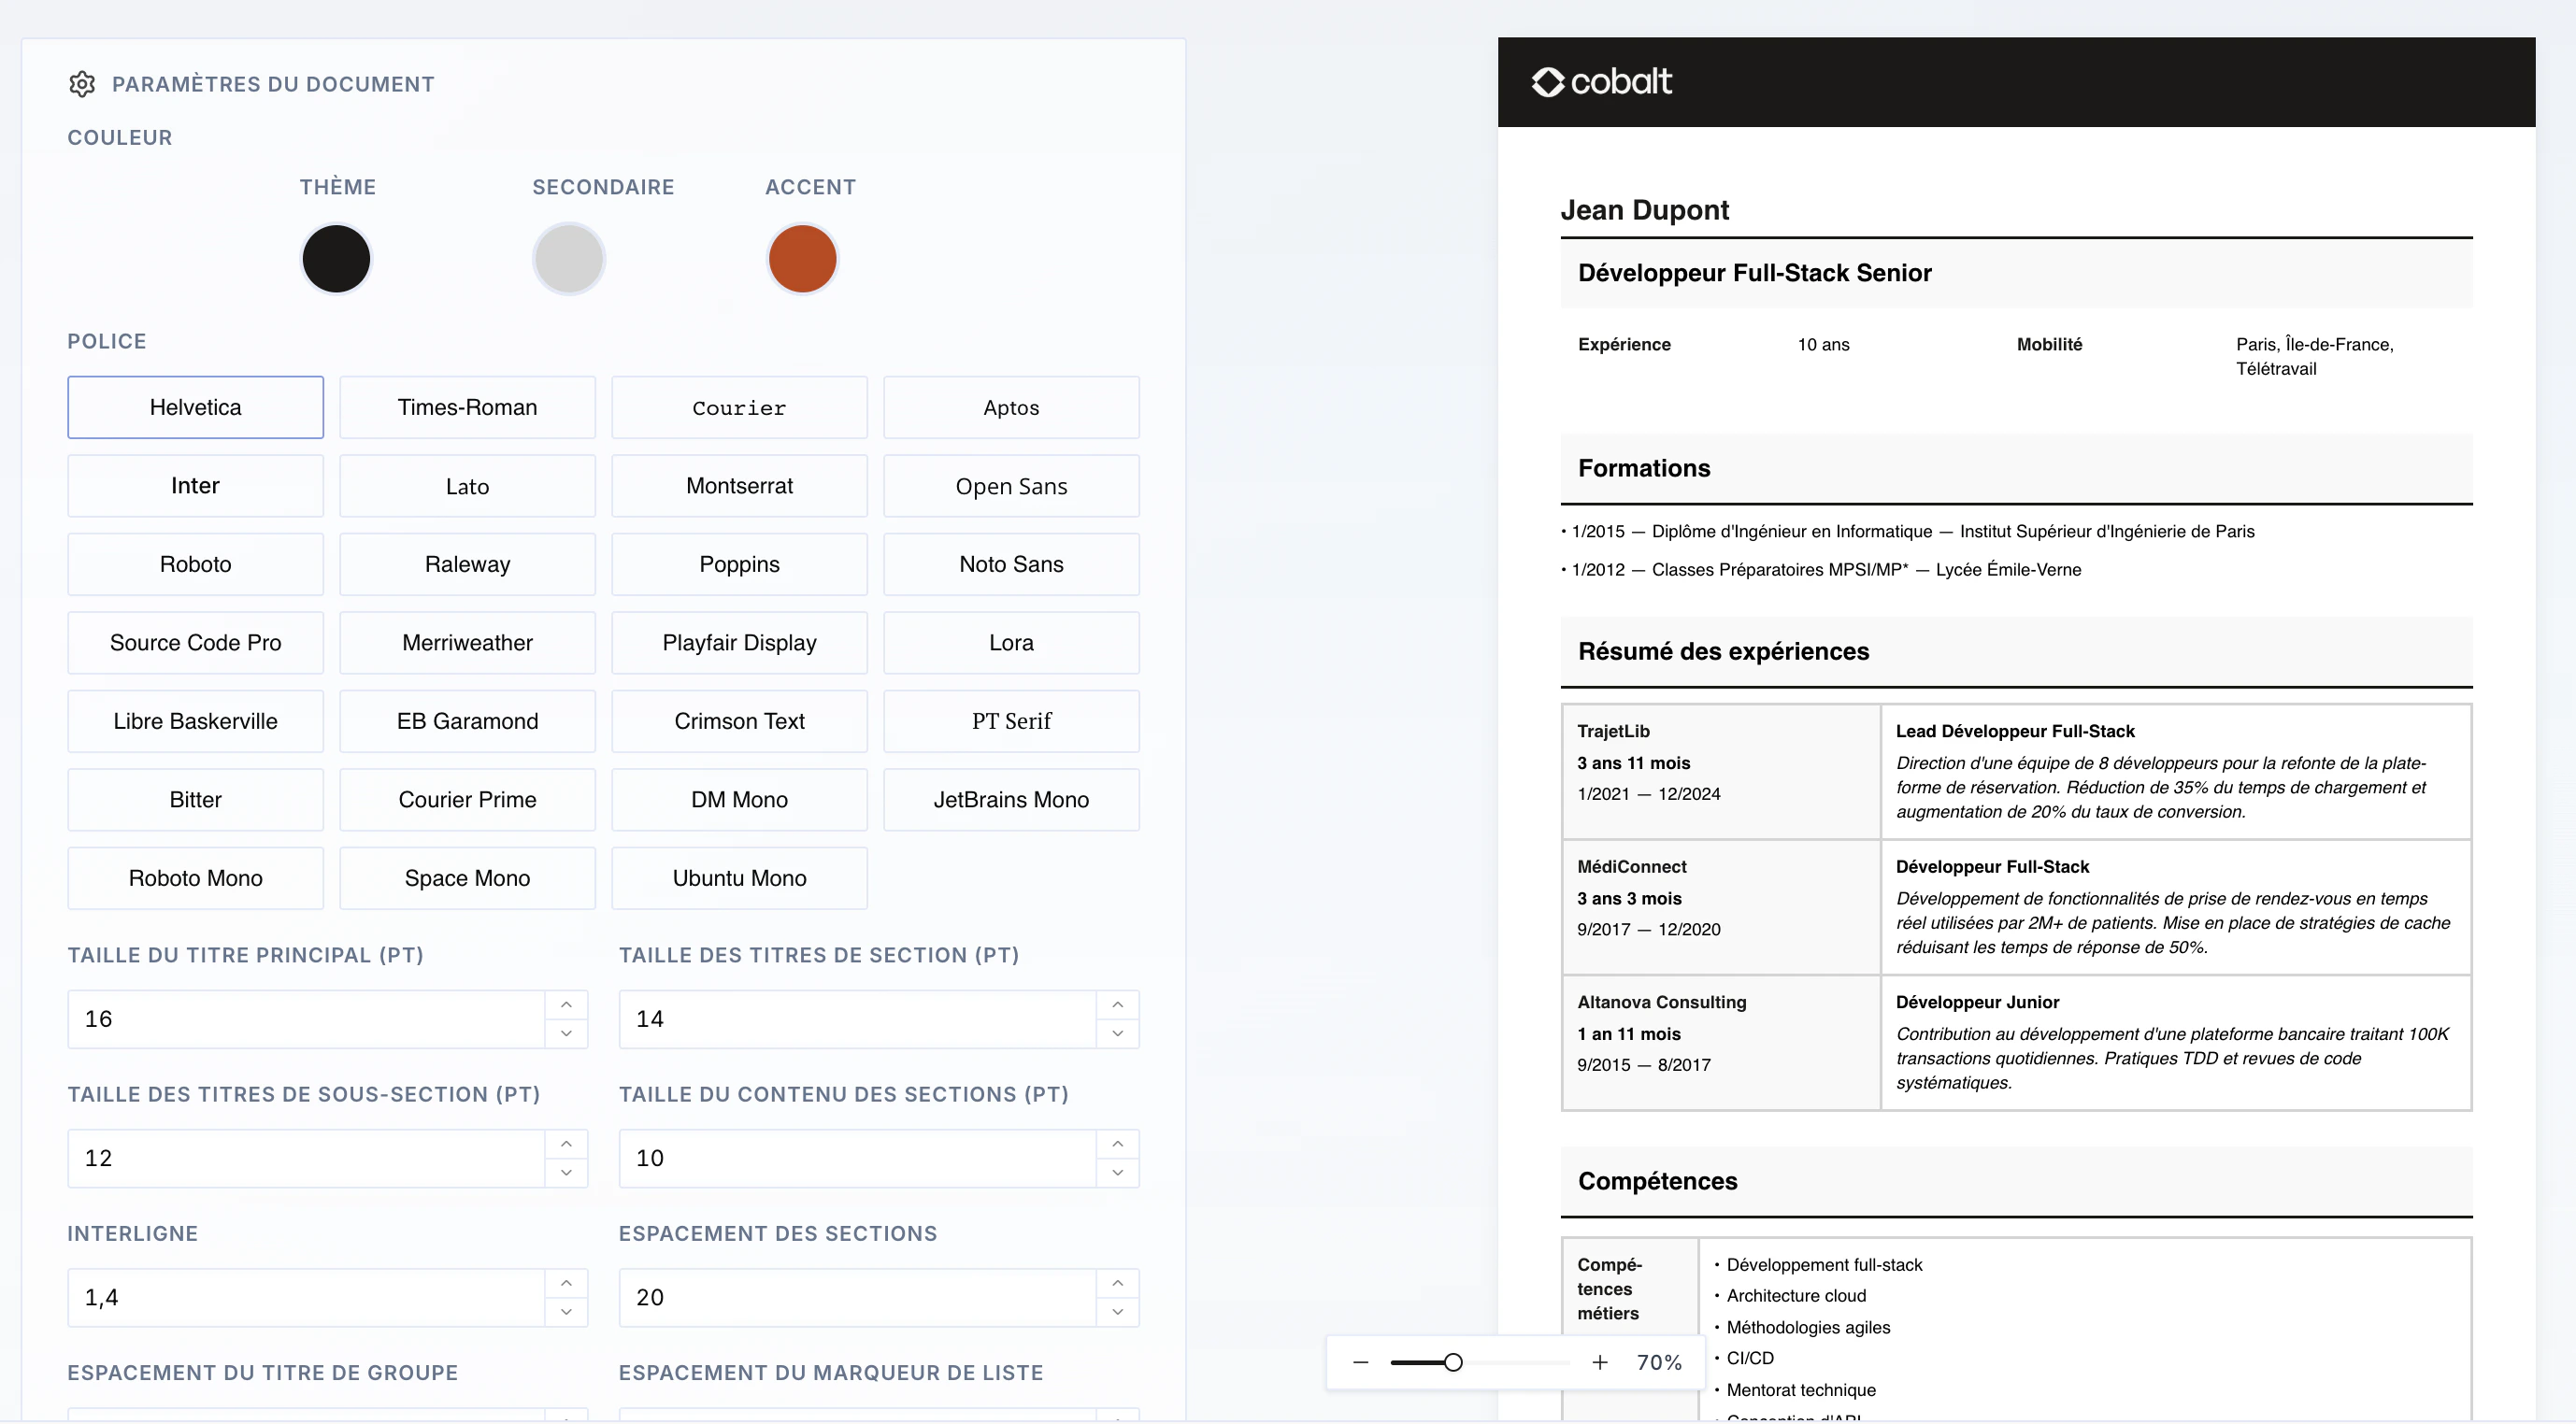Screen dimensions: 2576x1424
Task: Select the Roboto Mono font
Action: [x=196, y=878]
